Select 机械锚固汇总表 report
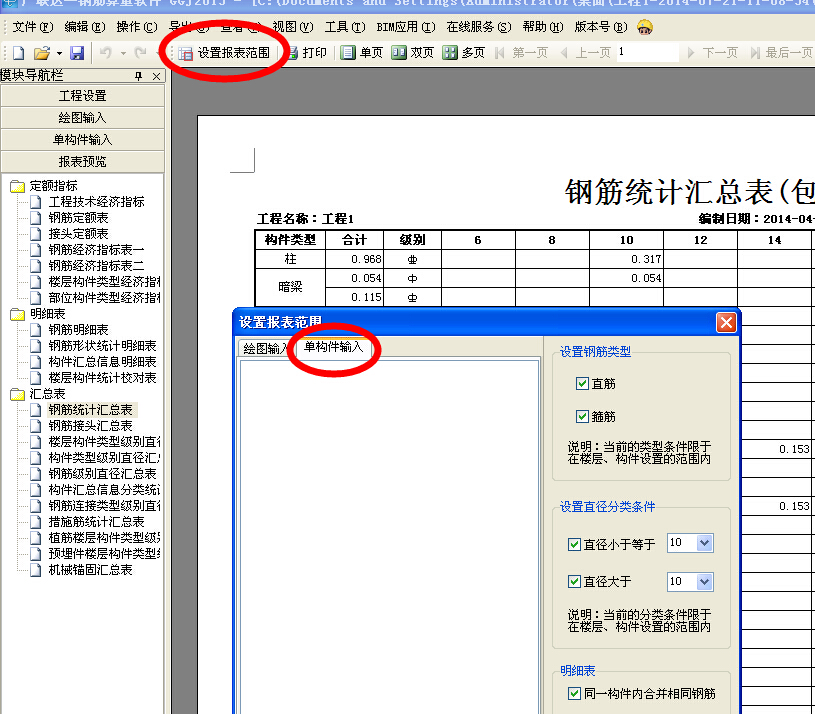The width and height of the screenshot is (815, 714). [90, 570]
